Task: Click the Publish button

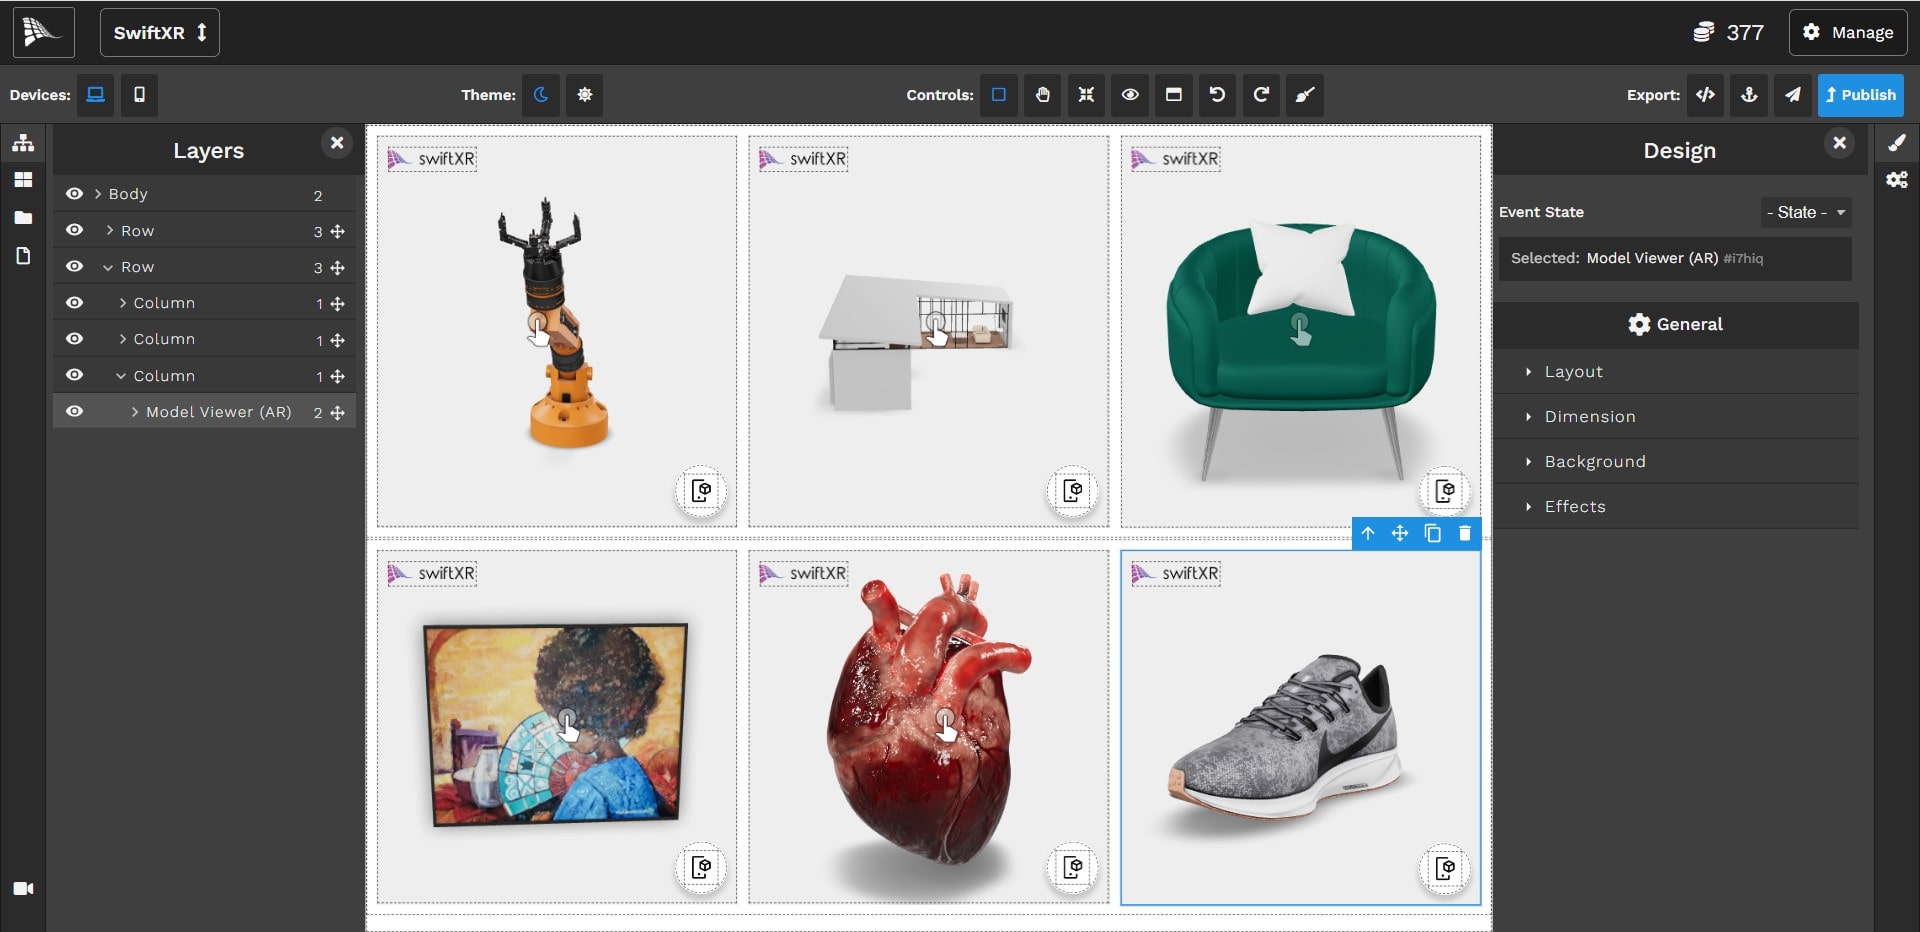Action: coord(1860,95)
